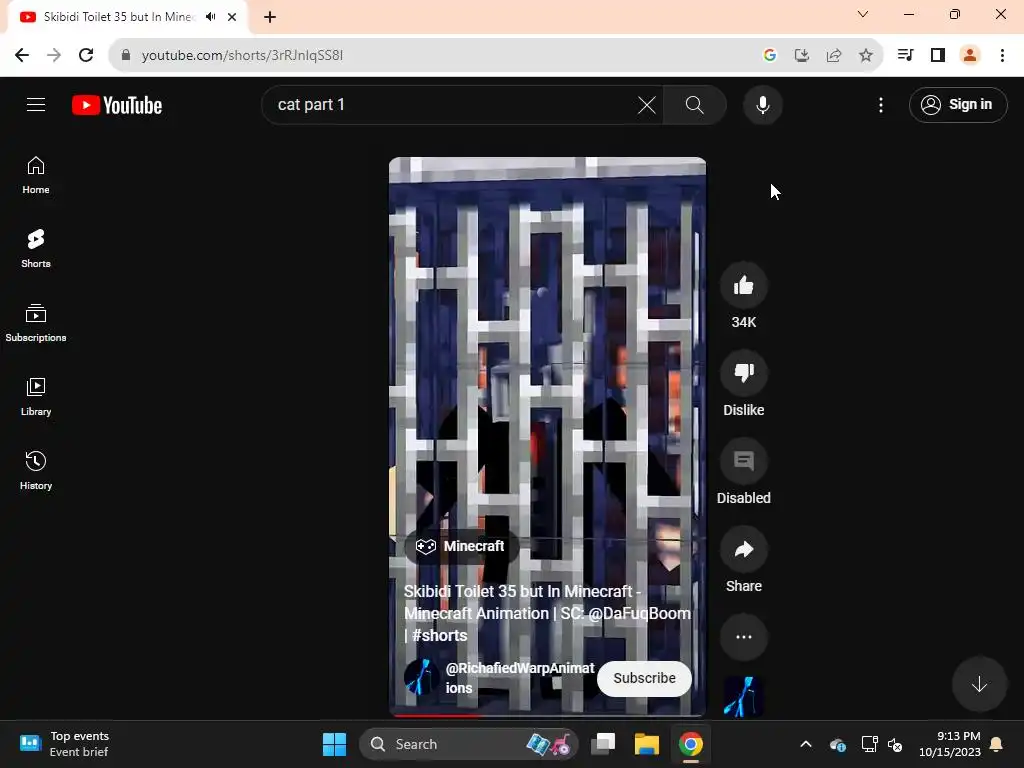Open Chrome's three-dot menu

[1002, 55]
